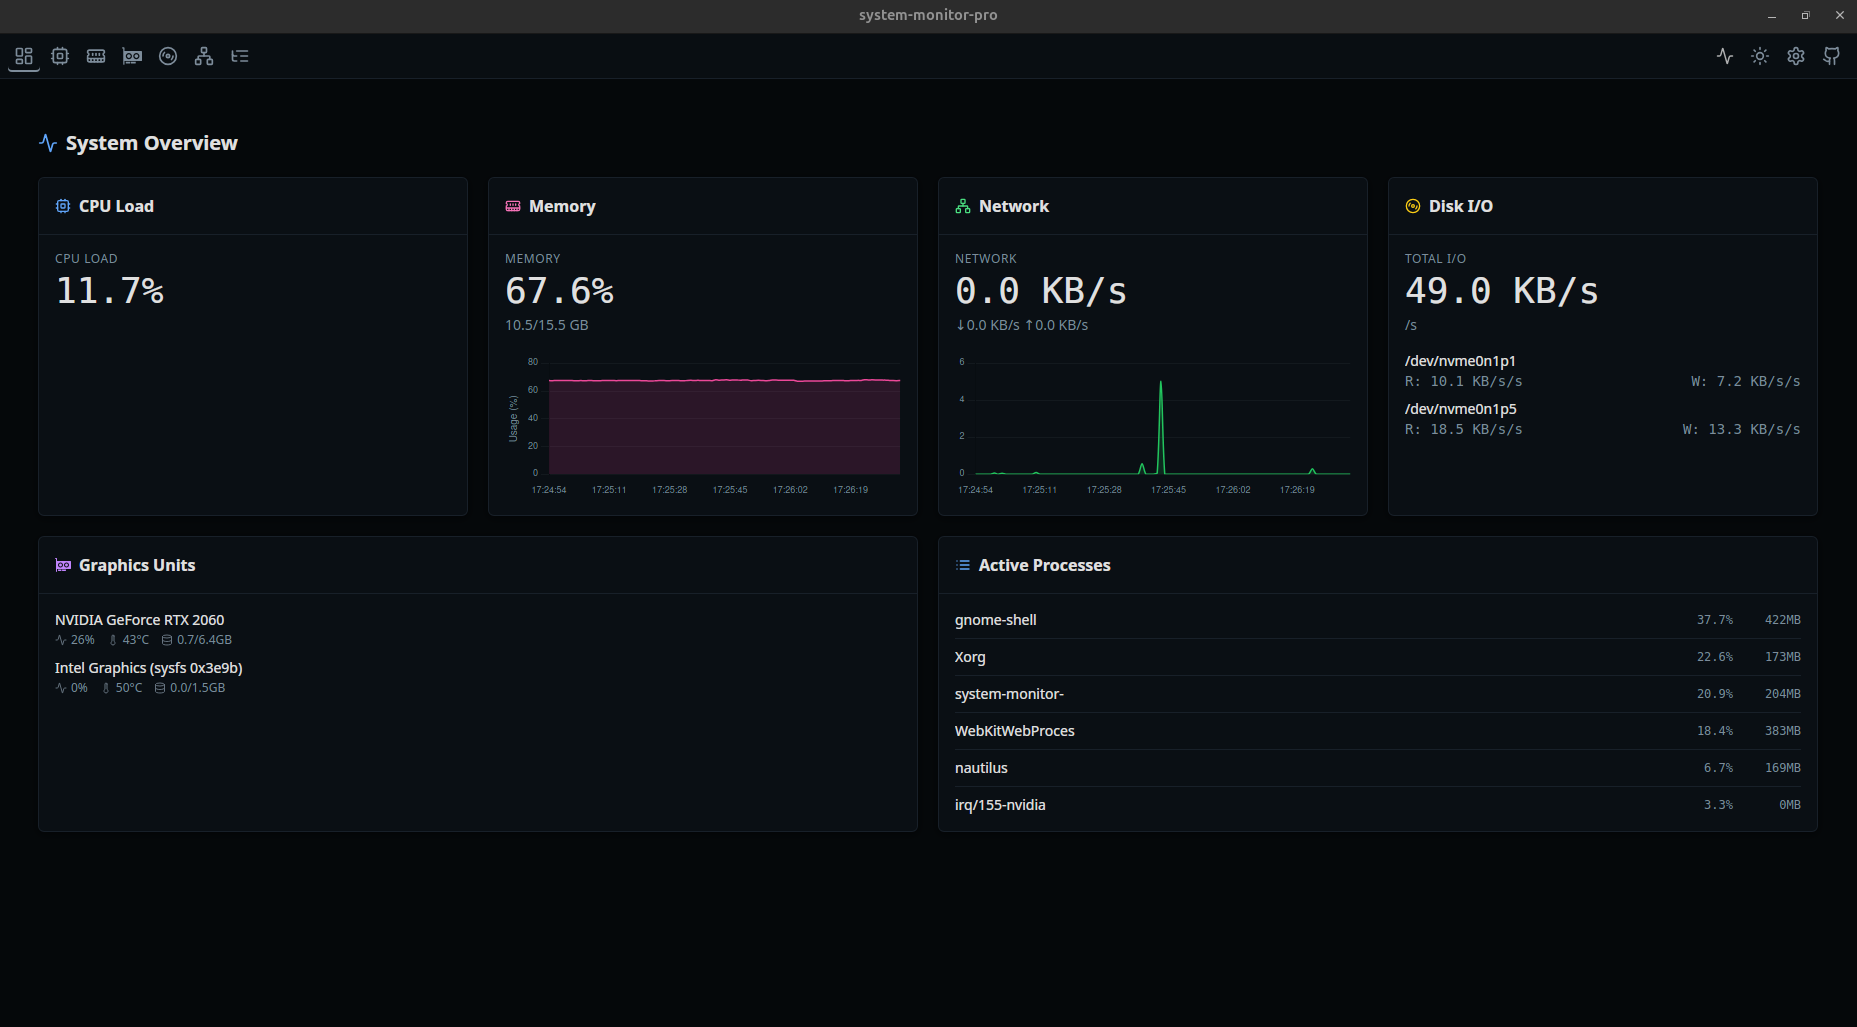Click the CPU Load card header chip icon
Viewport: 1857px width, 1027px height.
click(x=62, y=206)
